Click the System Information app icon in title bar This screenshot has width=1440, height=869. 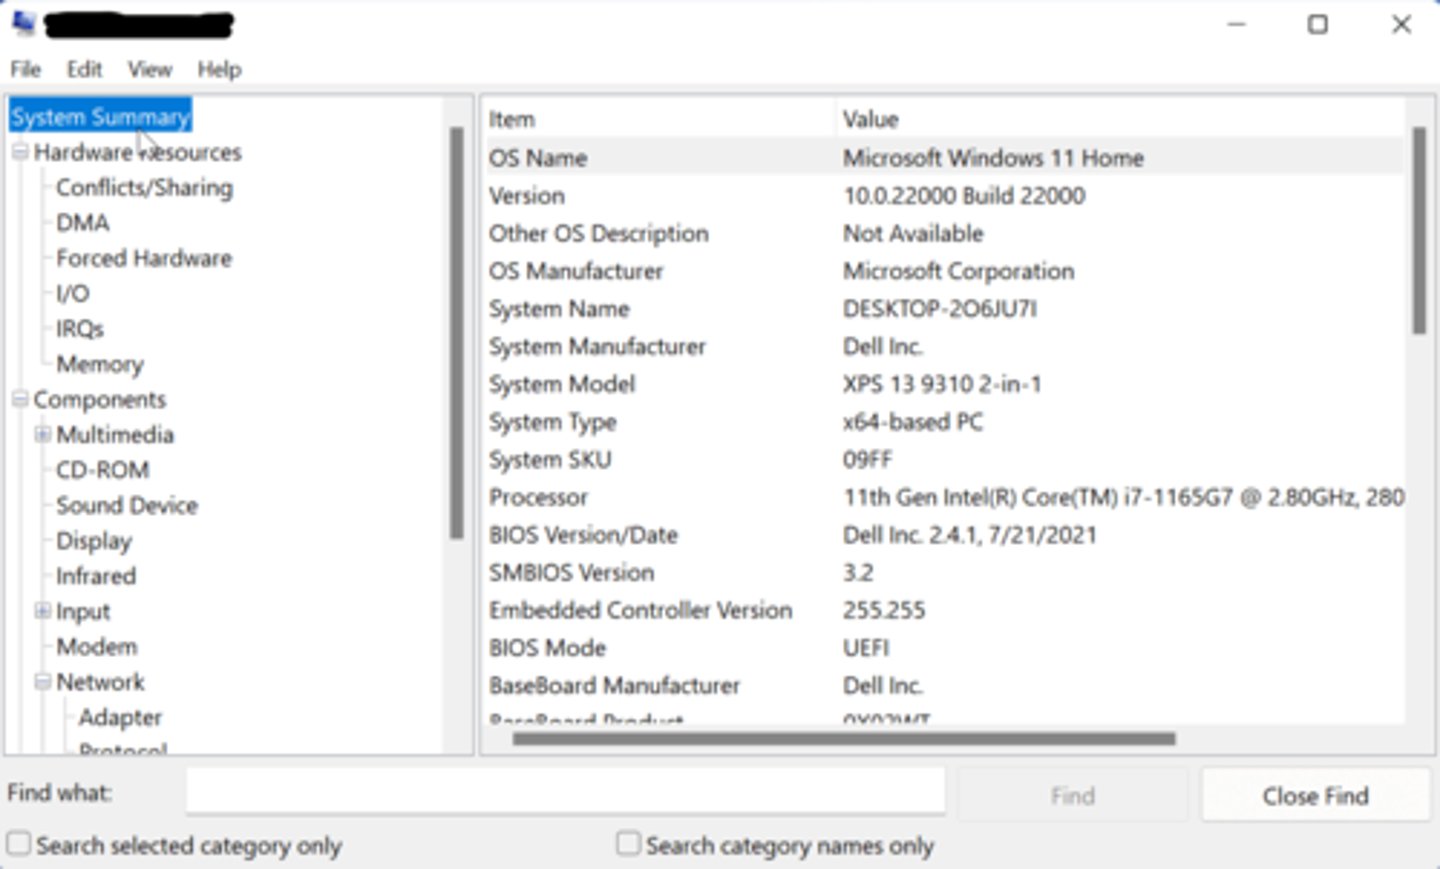(23, 23)
